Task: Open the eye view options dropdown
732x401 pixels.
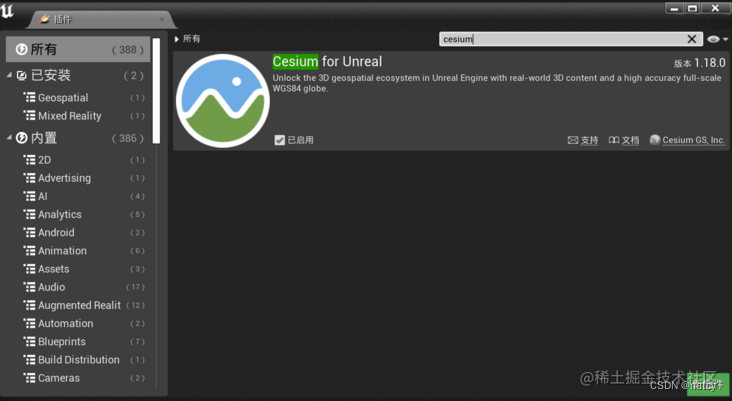Action: pyautogui.click(x=717, y=39)
